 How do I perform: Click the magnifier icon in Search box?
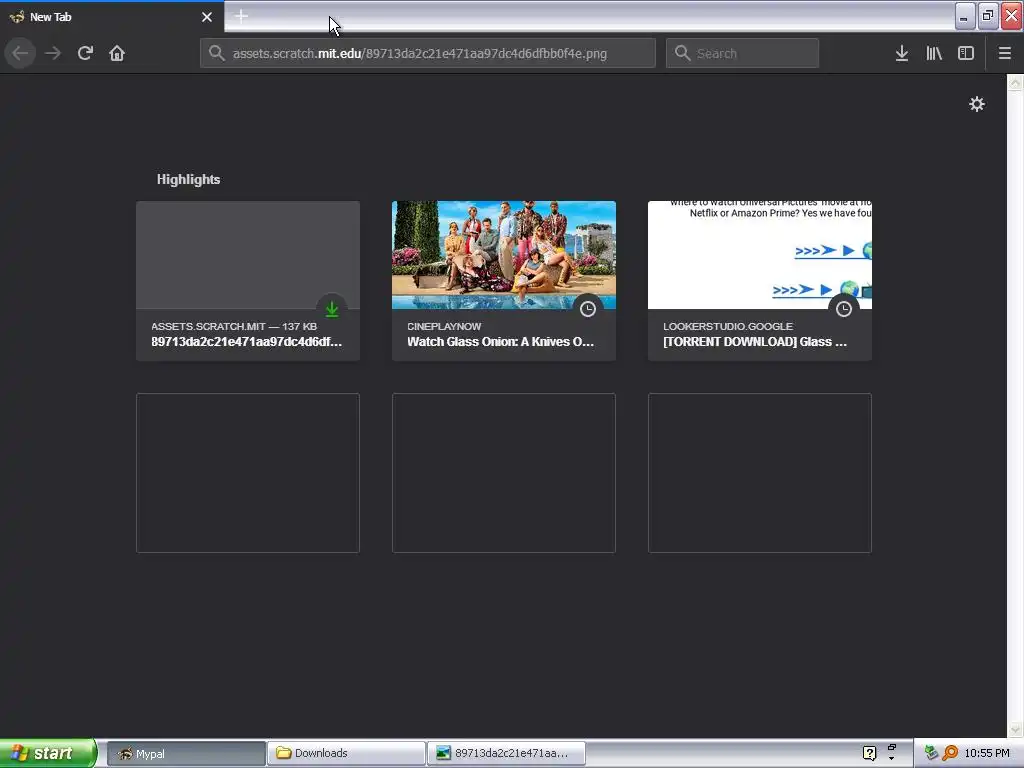(x=682, y=53)
